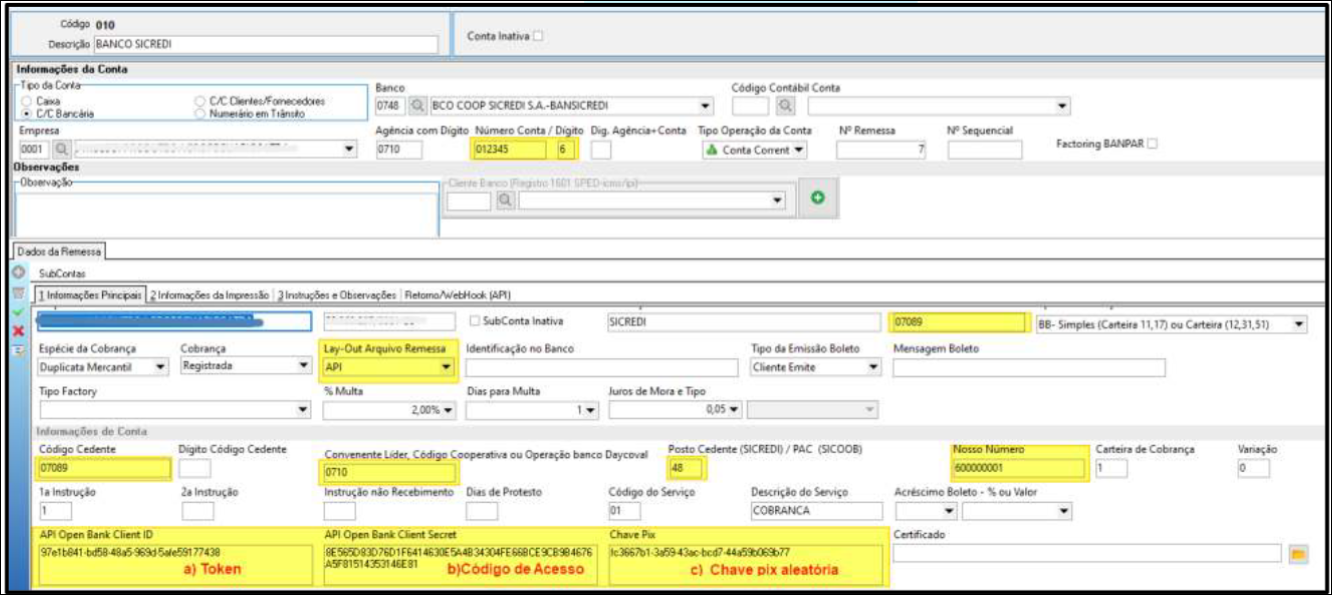Click the red X subconta icon

click(17, 330)
